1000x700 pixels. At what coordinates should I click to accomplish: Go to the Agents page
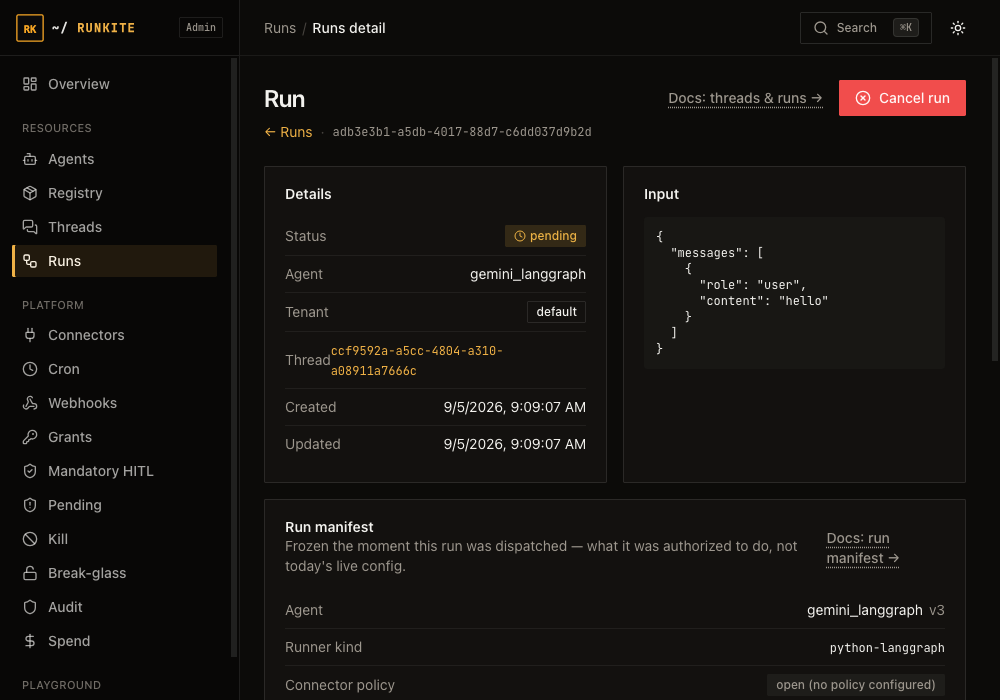[x=115, y=159]
